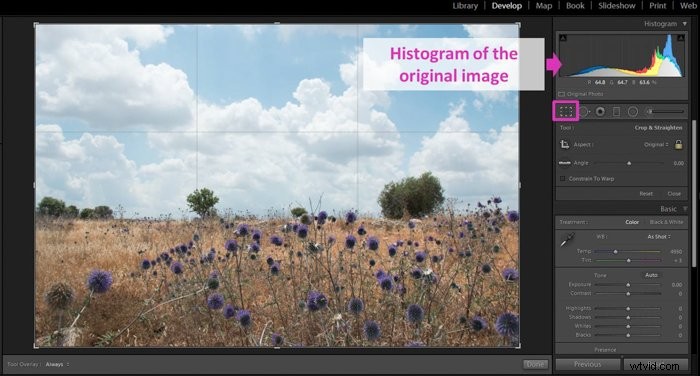Switch to the Print module

point(658,6)
